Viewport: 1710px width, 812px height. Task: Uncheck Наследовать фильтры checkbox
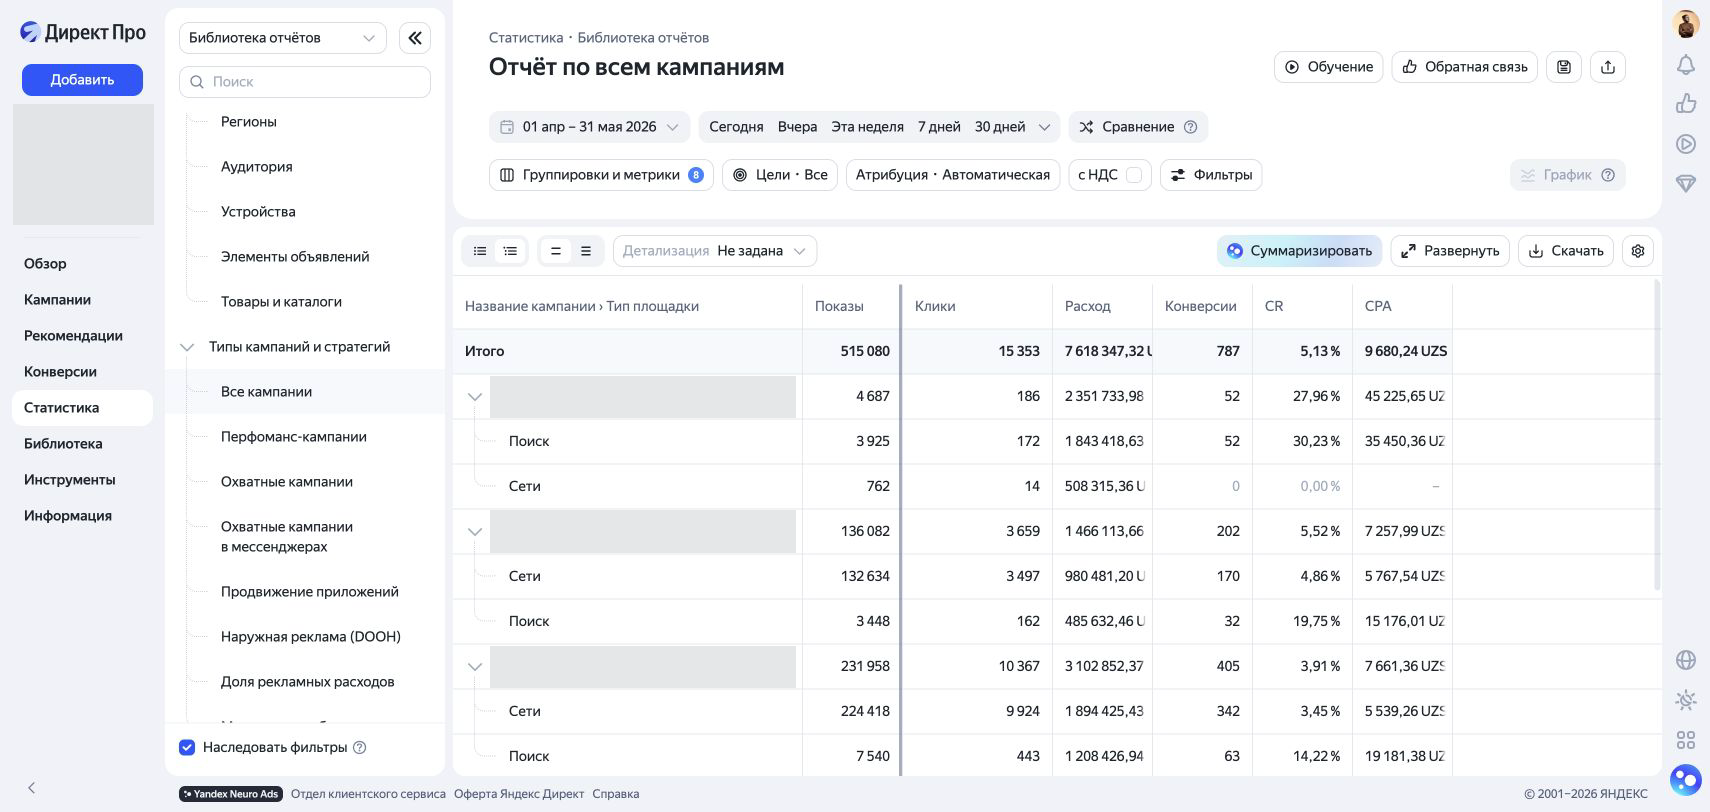click(x=187, y=747)
